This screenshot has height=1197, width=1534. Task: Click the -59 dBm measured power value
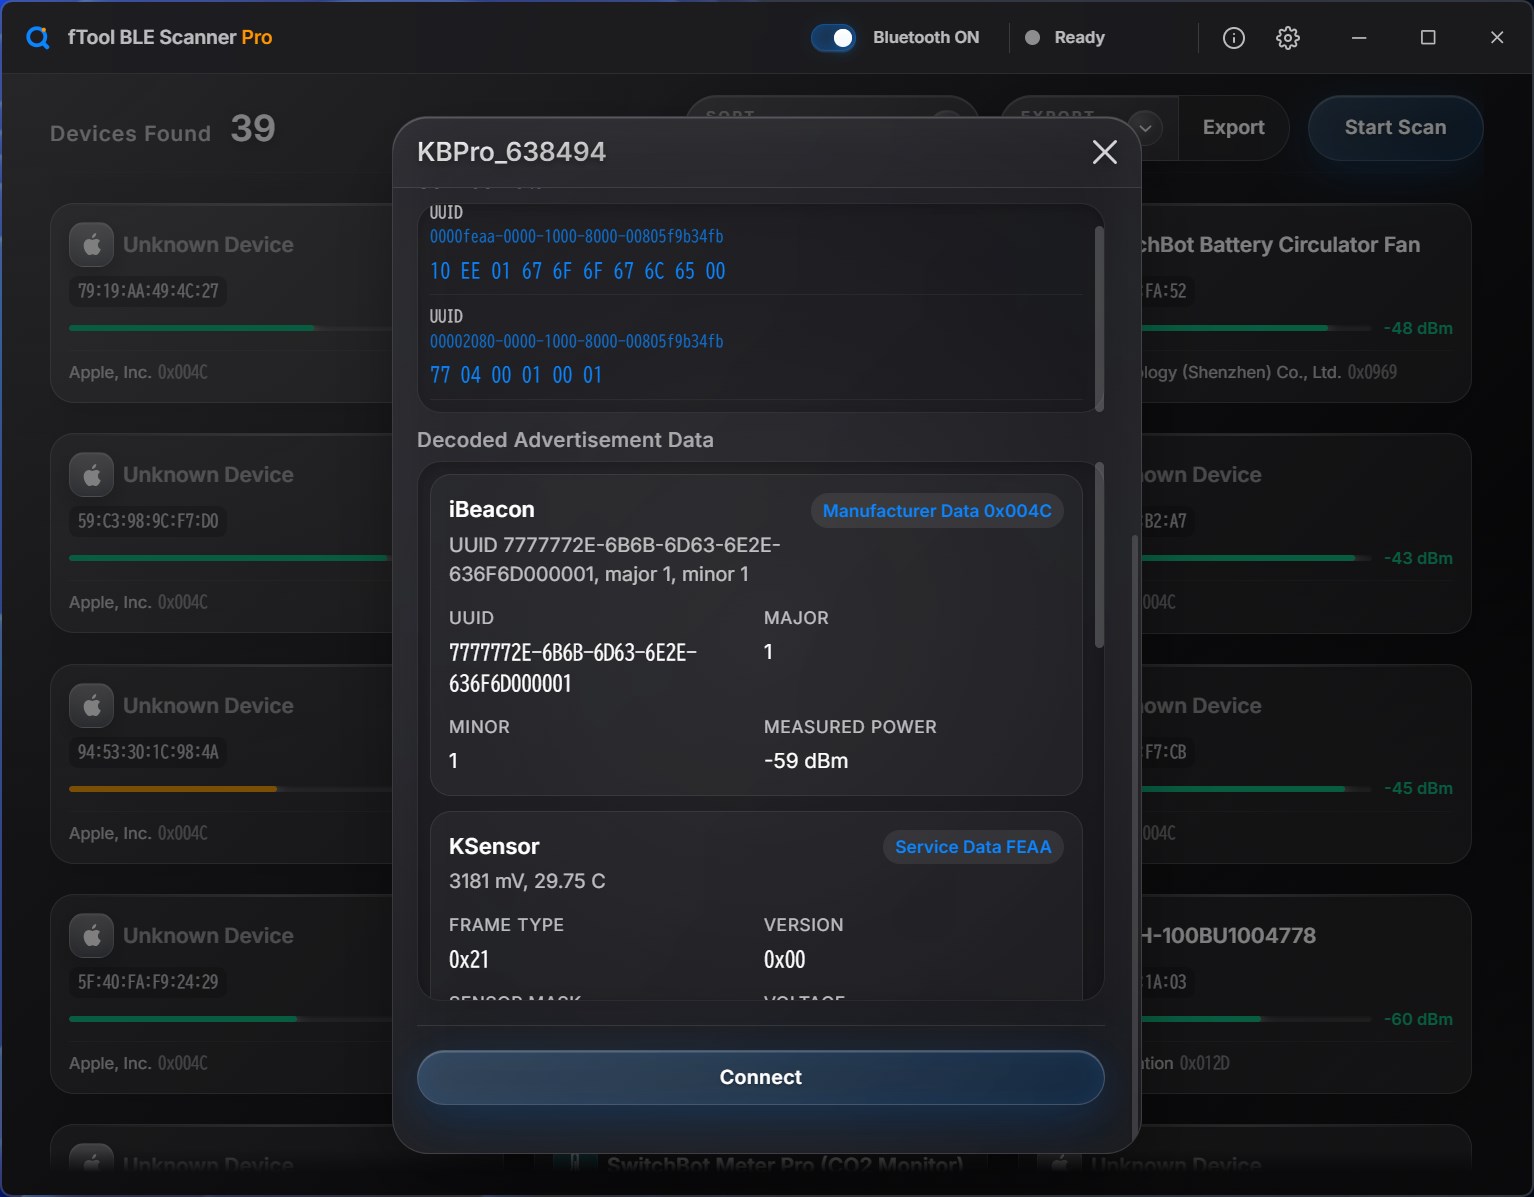click(806, 761)
